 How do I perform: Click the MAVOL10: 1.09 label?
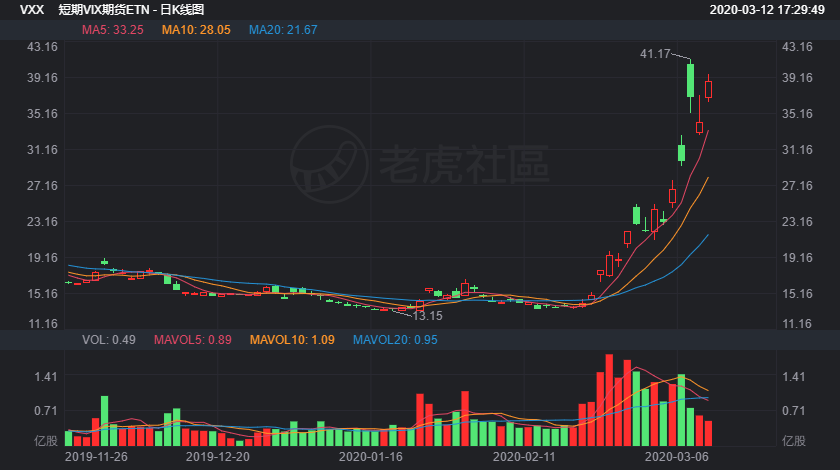point(292,340)
